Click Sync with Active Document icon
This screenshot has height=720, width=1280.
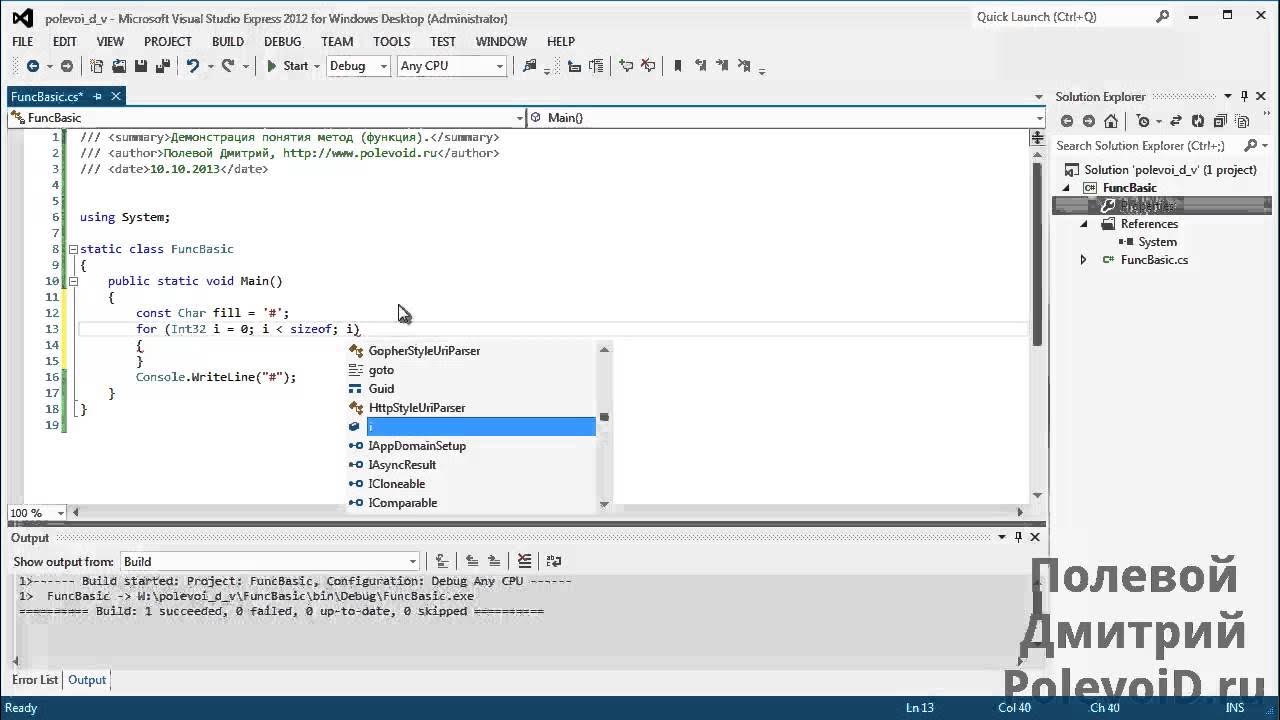coord(1175,121)
